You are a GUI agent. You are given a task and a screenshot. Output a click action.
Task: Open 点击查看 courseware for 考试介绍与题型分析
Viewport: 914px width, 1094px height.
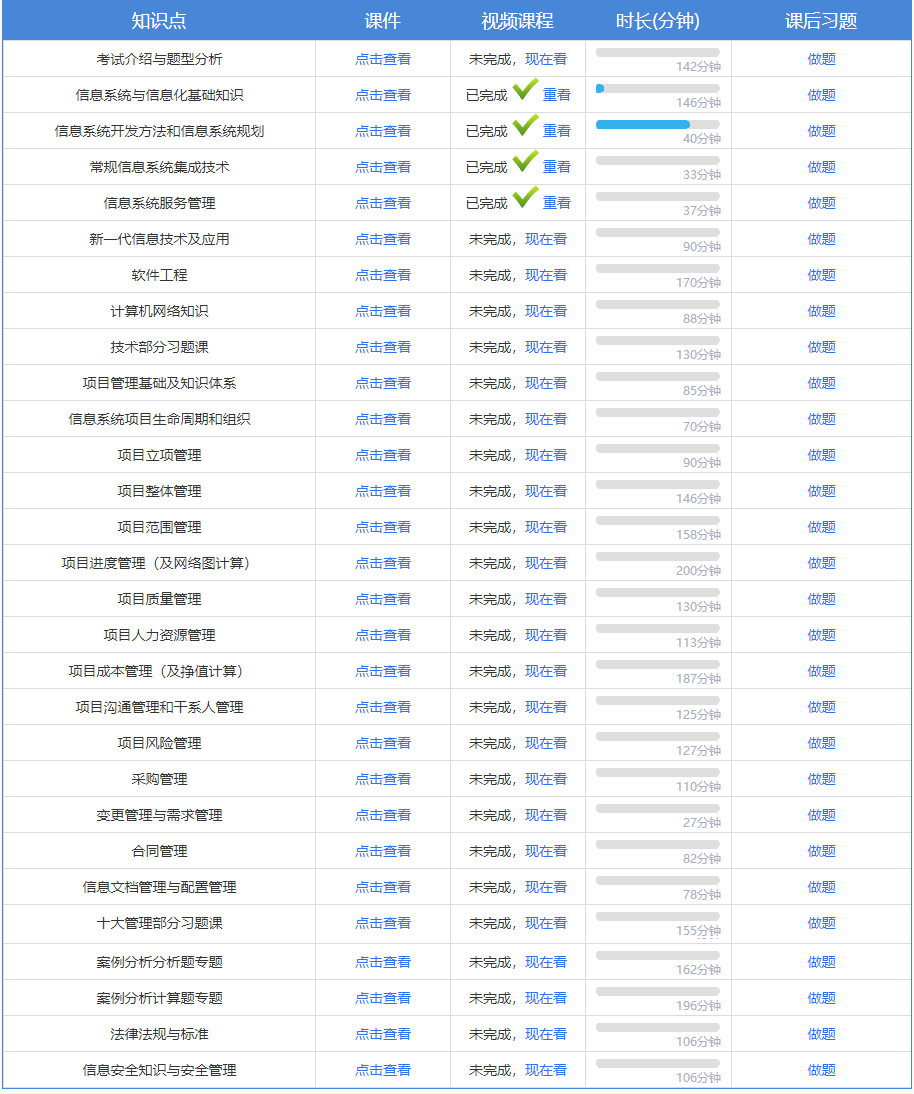tap(383, 59)
